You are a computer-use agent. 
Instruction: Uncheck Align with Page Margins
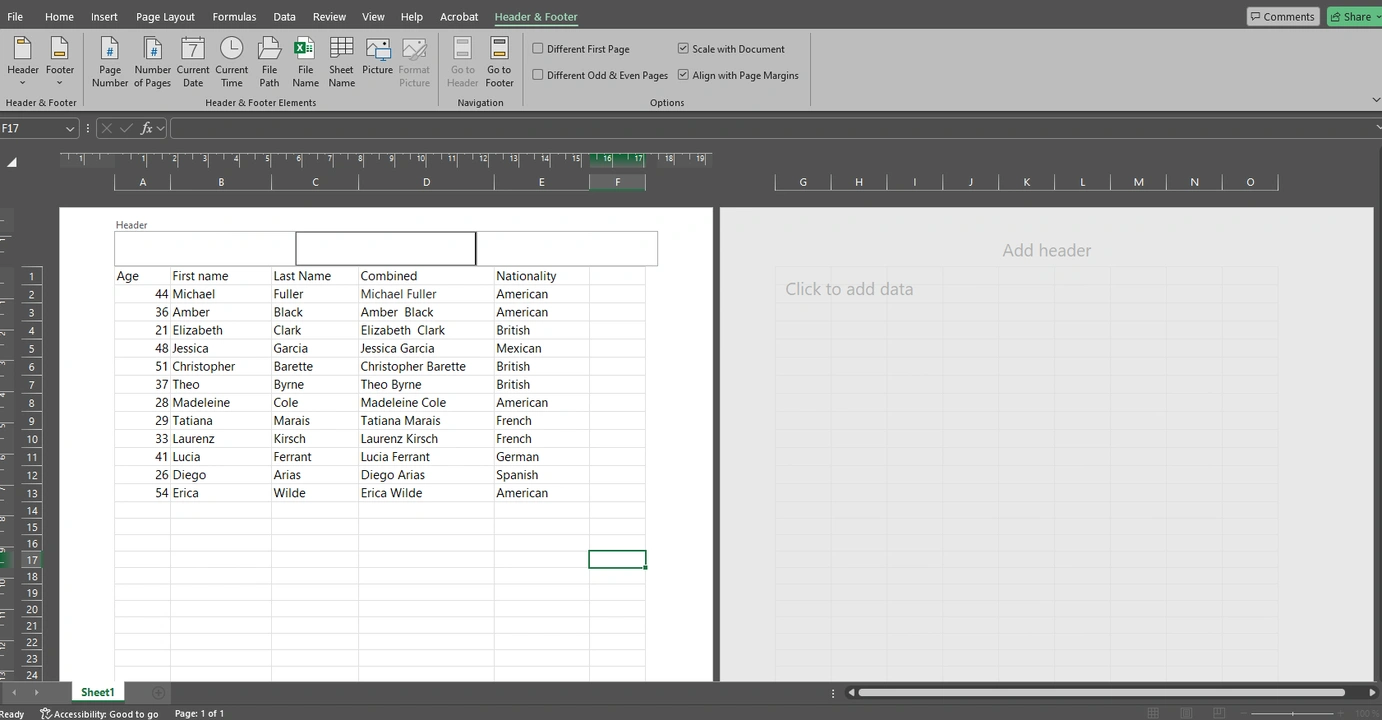coord(683,75)
